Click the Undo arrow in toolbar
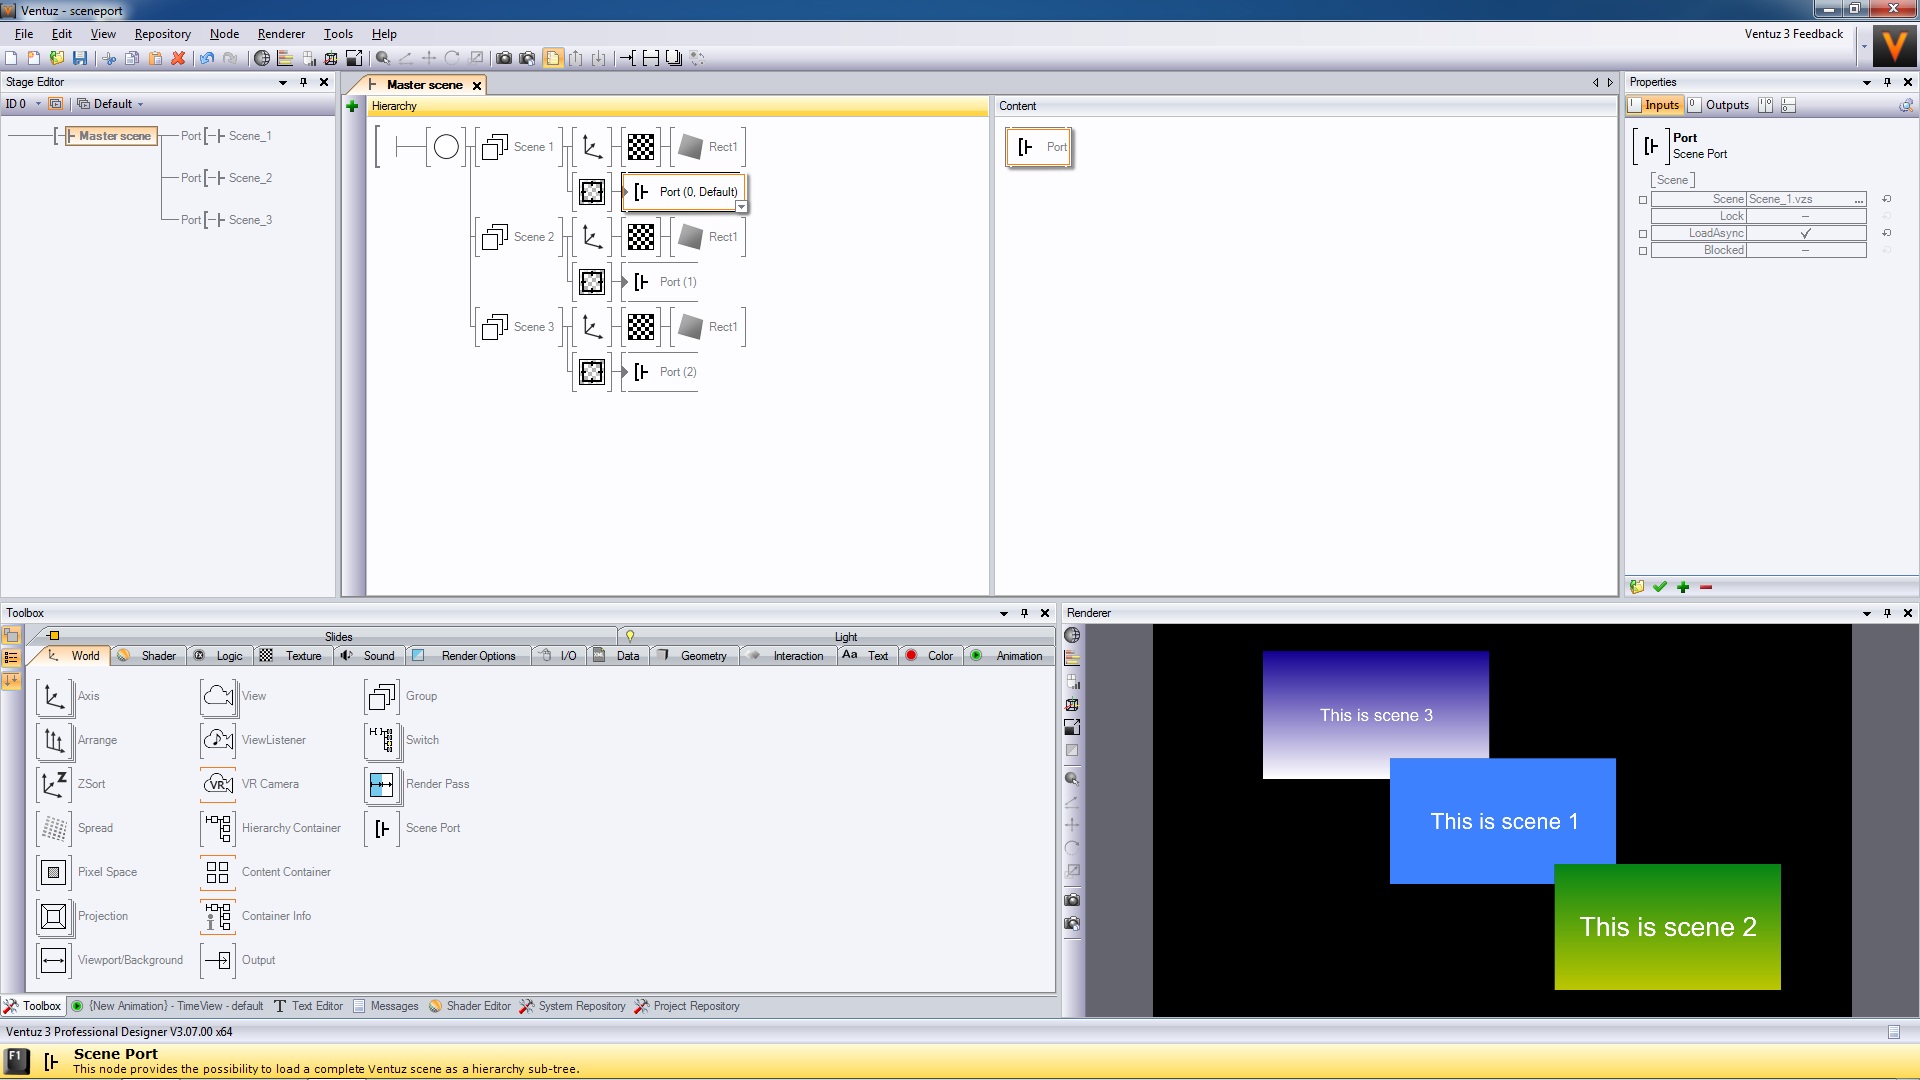This screenshot has height=1080, width=1920. tap(206, 58)
